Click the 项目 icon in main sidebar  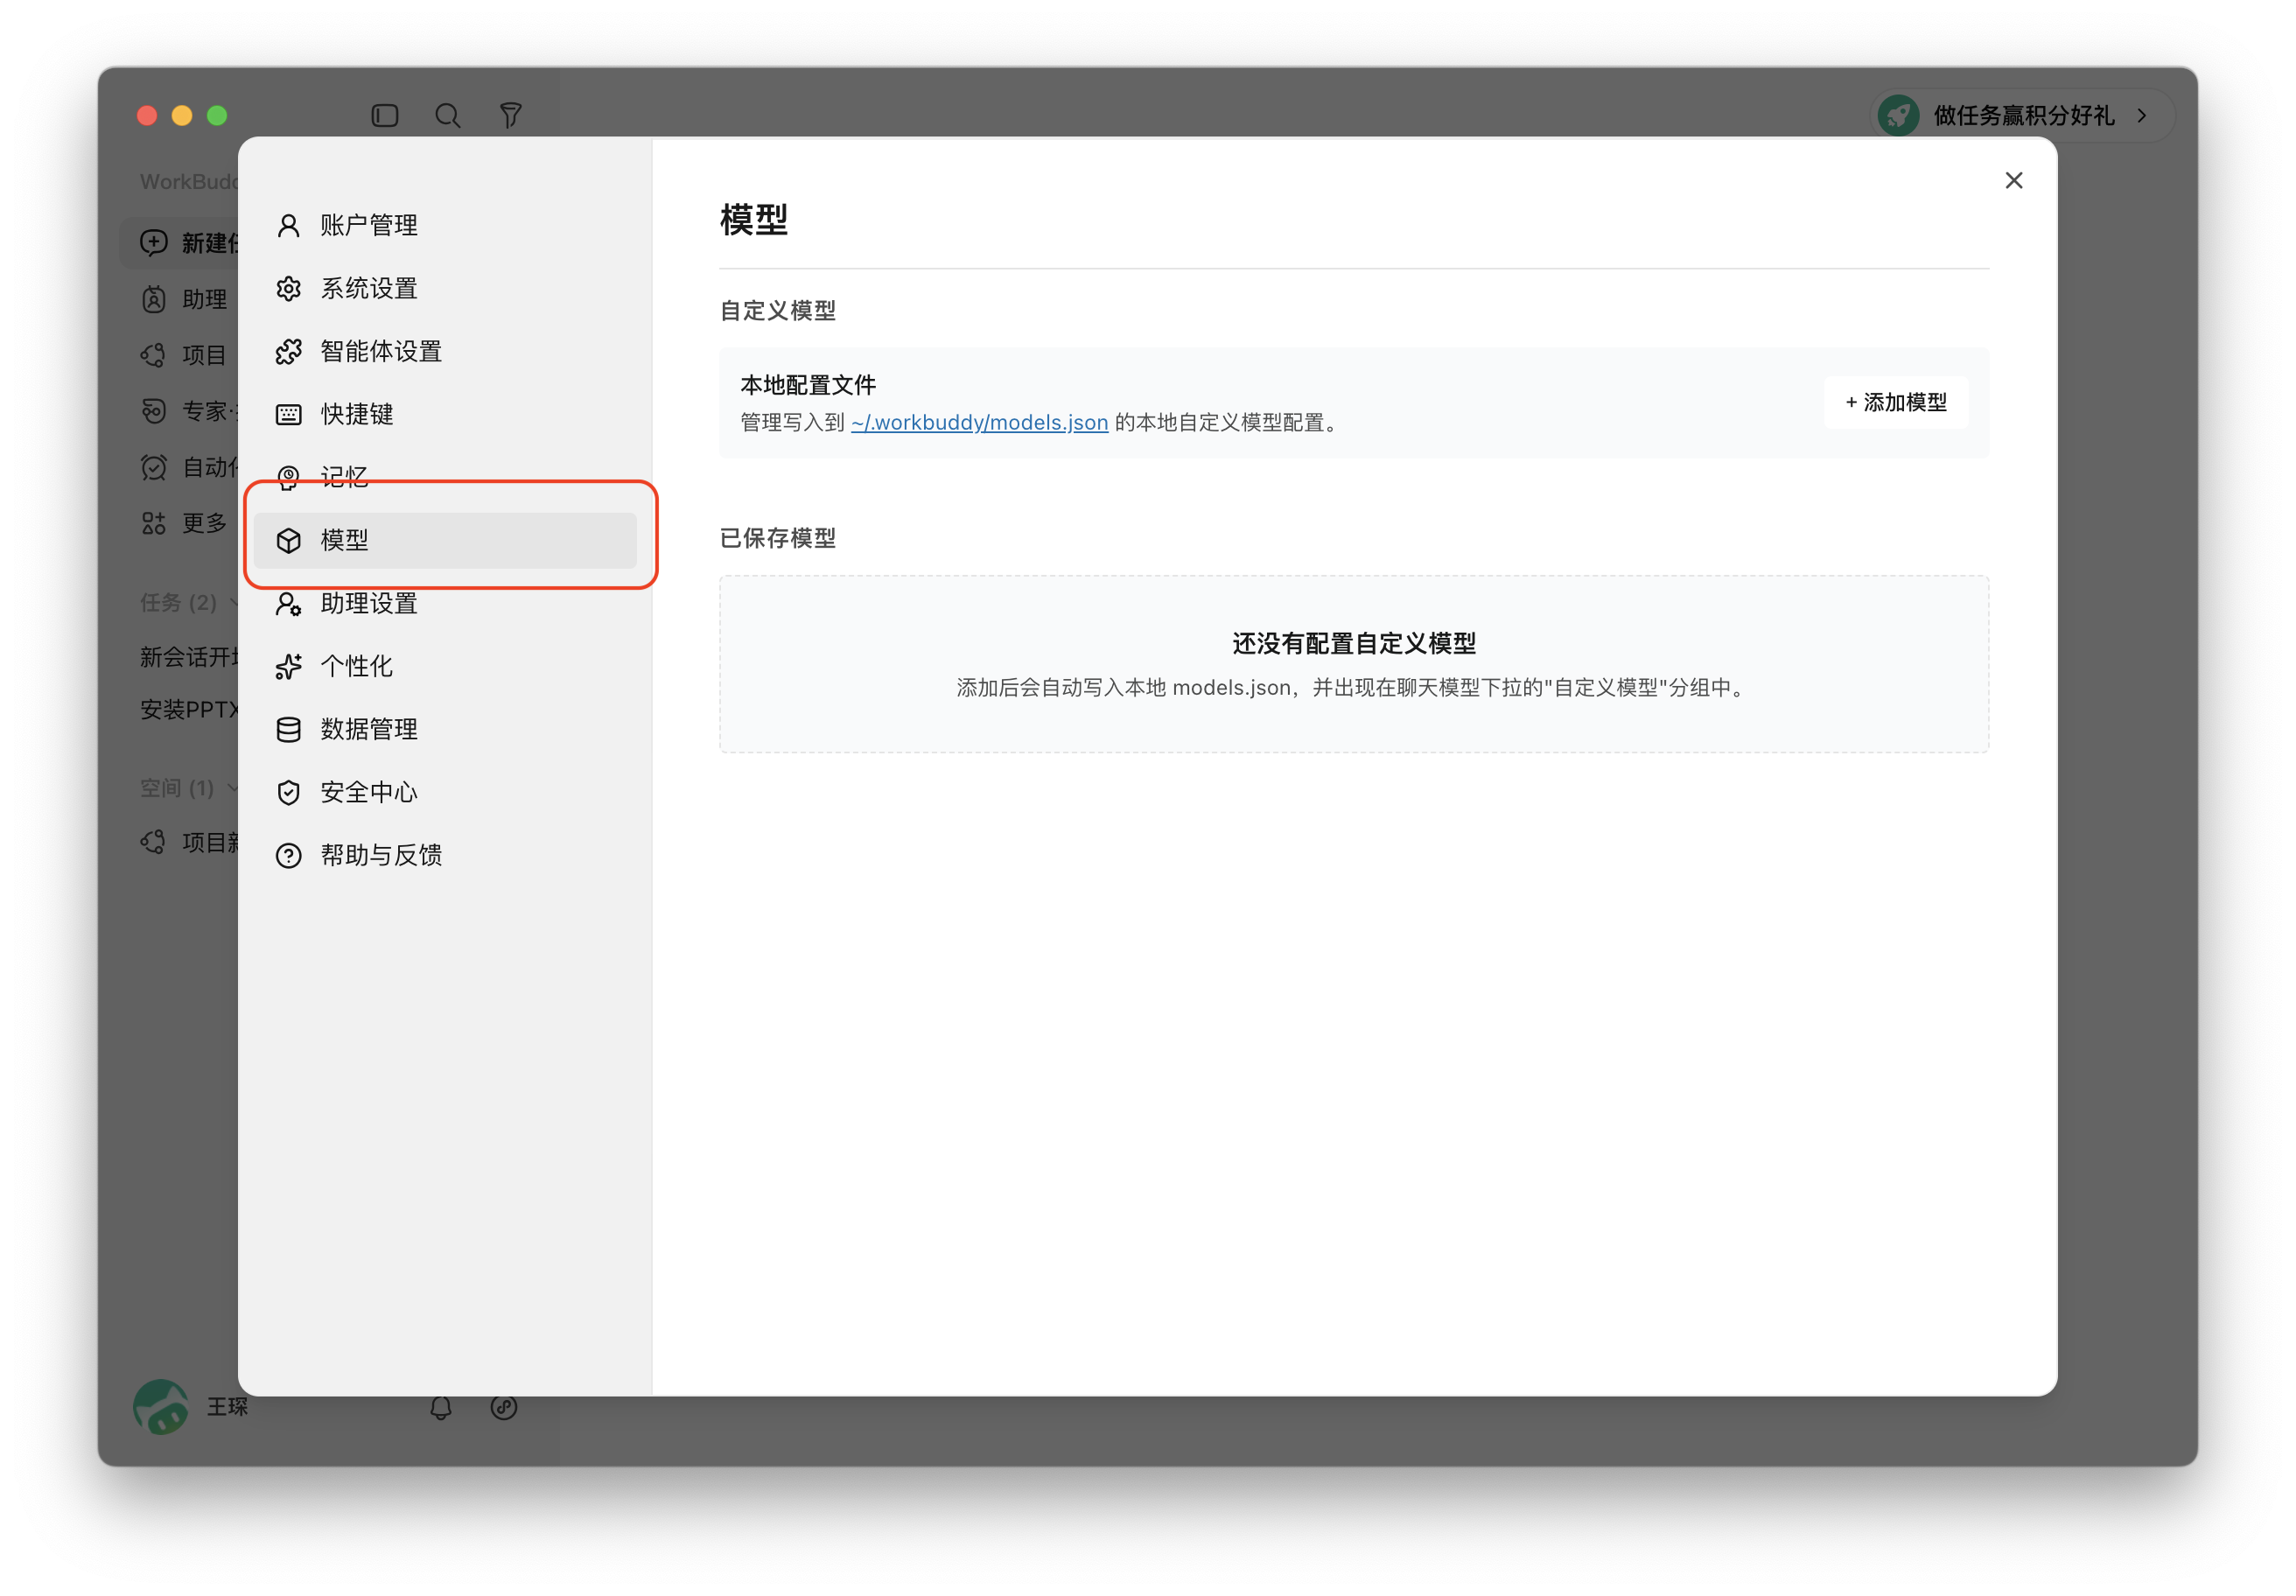click(x=154, y=355)
